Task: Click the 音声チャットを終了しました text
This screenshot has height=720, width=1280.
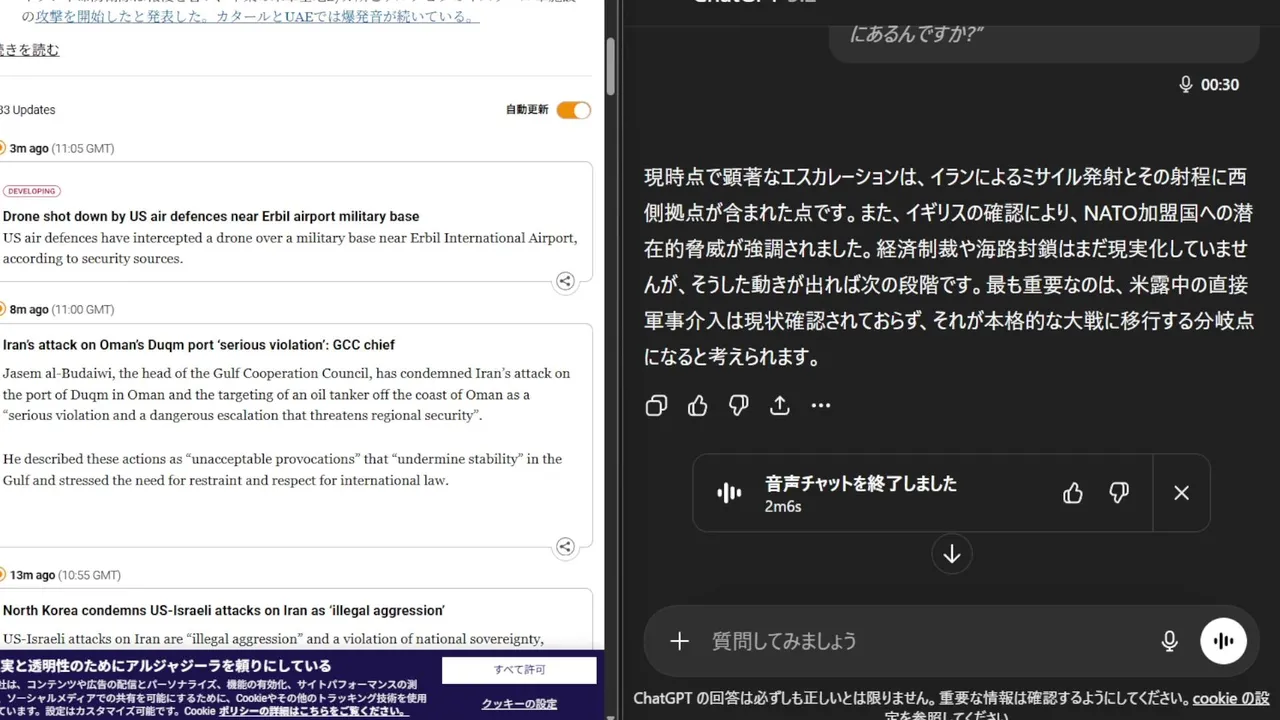Action: pyautogui.click(x=861, y=483)
